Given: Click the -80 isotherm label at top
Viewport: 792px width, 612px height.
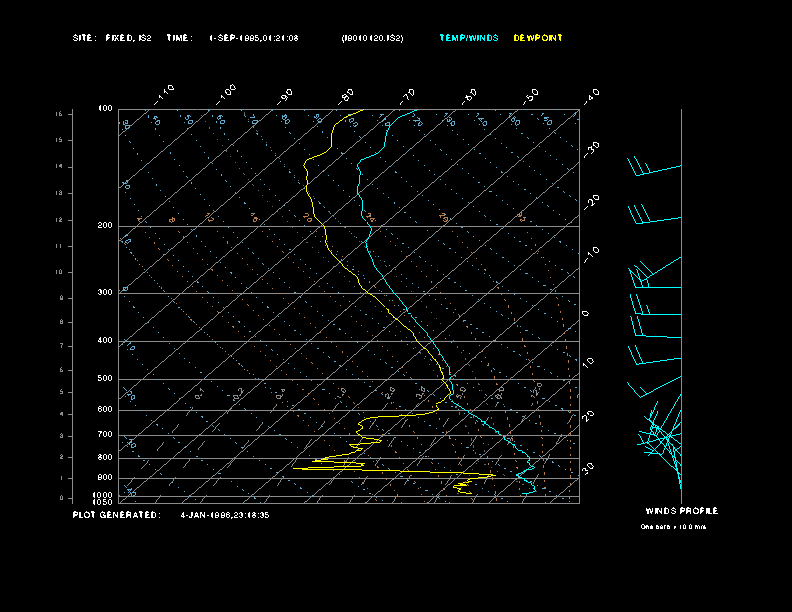Looking at the screenshot, I should pyautogui.click(x=346, y=96).
